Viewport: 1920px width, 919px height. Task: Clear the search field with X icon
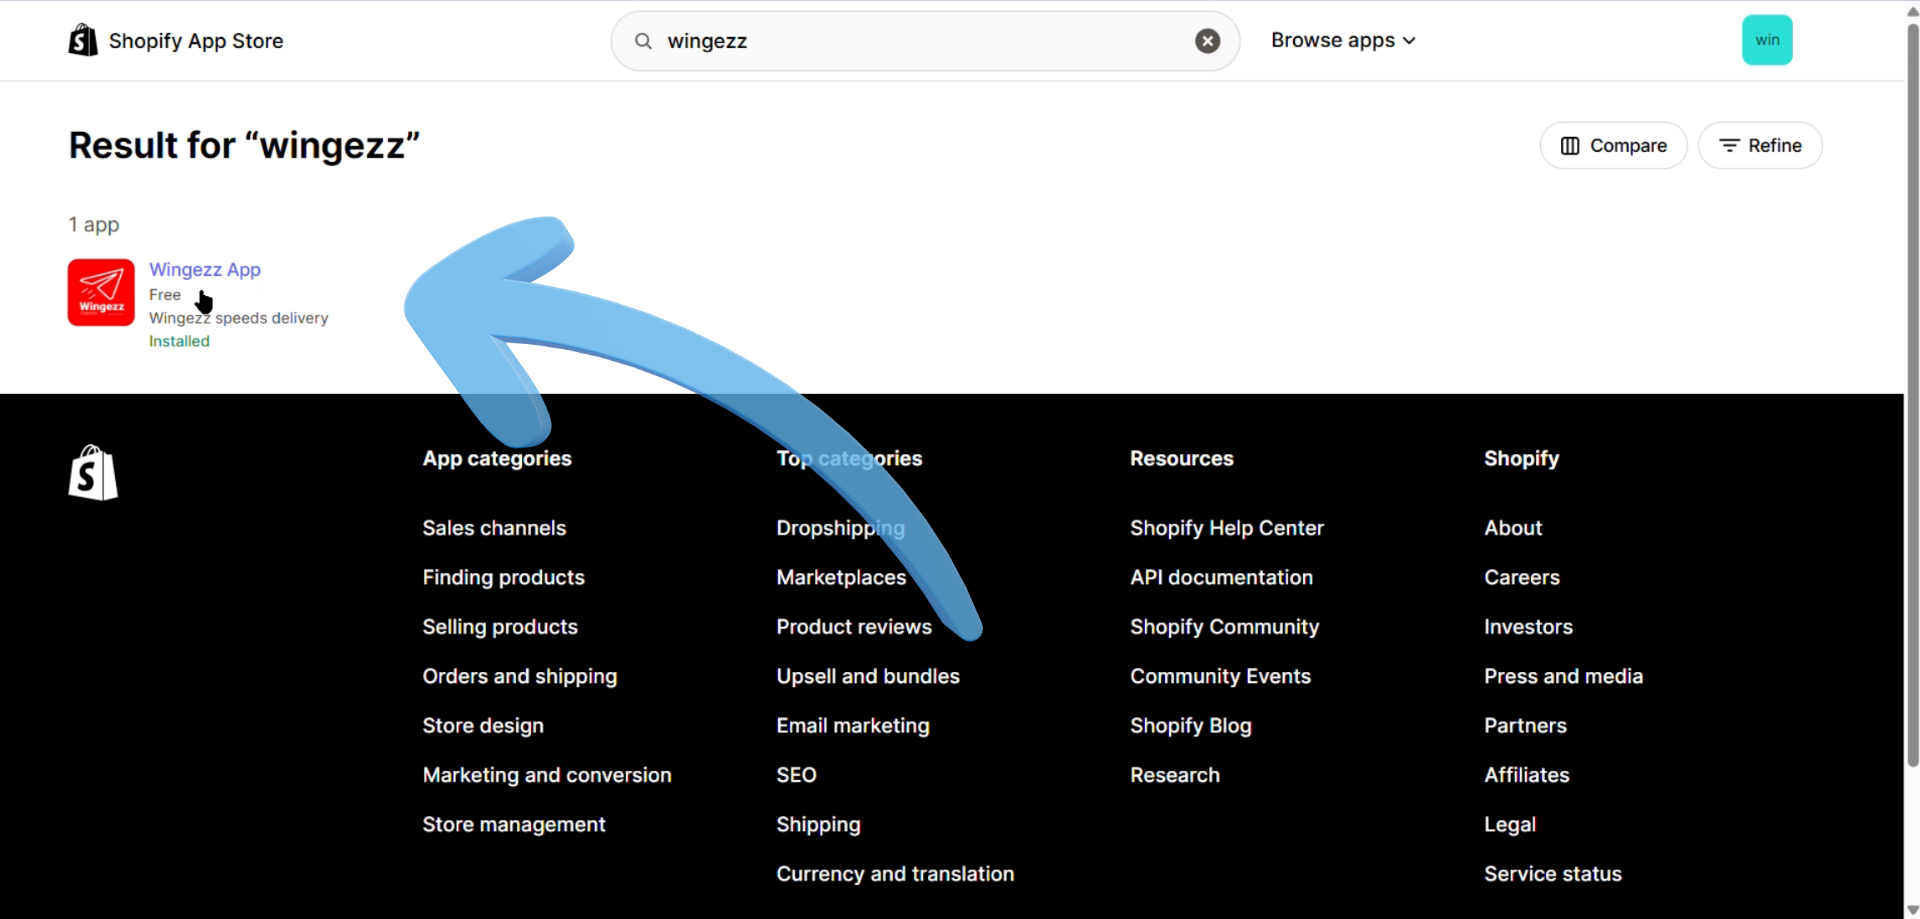click(1207, 41)
